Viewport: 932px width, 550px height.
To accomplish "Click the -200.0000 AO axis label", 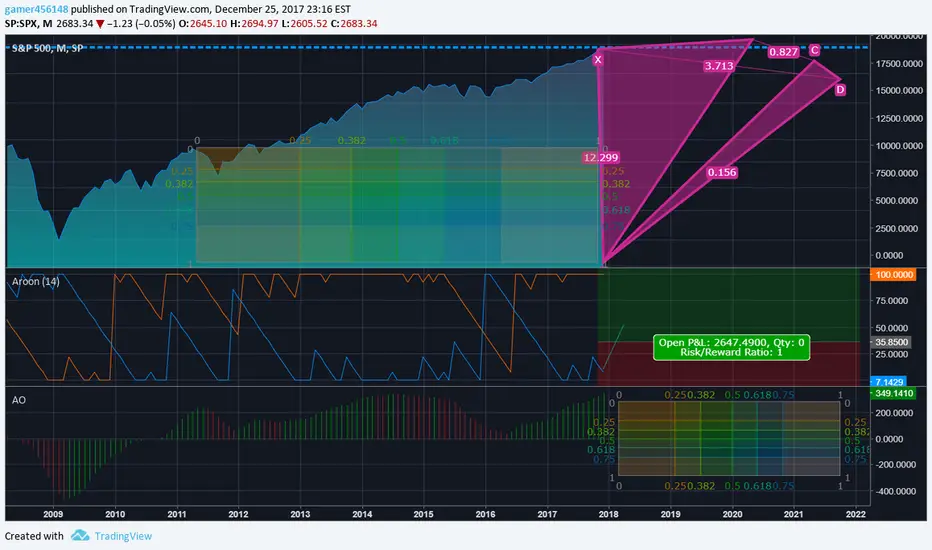I will click(895, 465).
